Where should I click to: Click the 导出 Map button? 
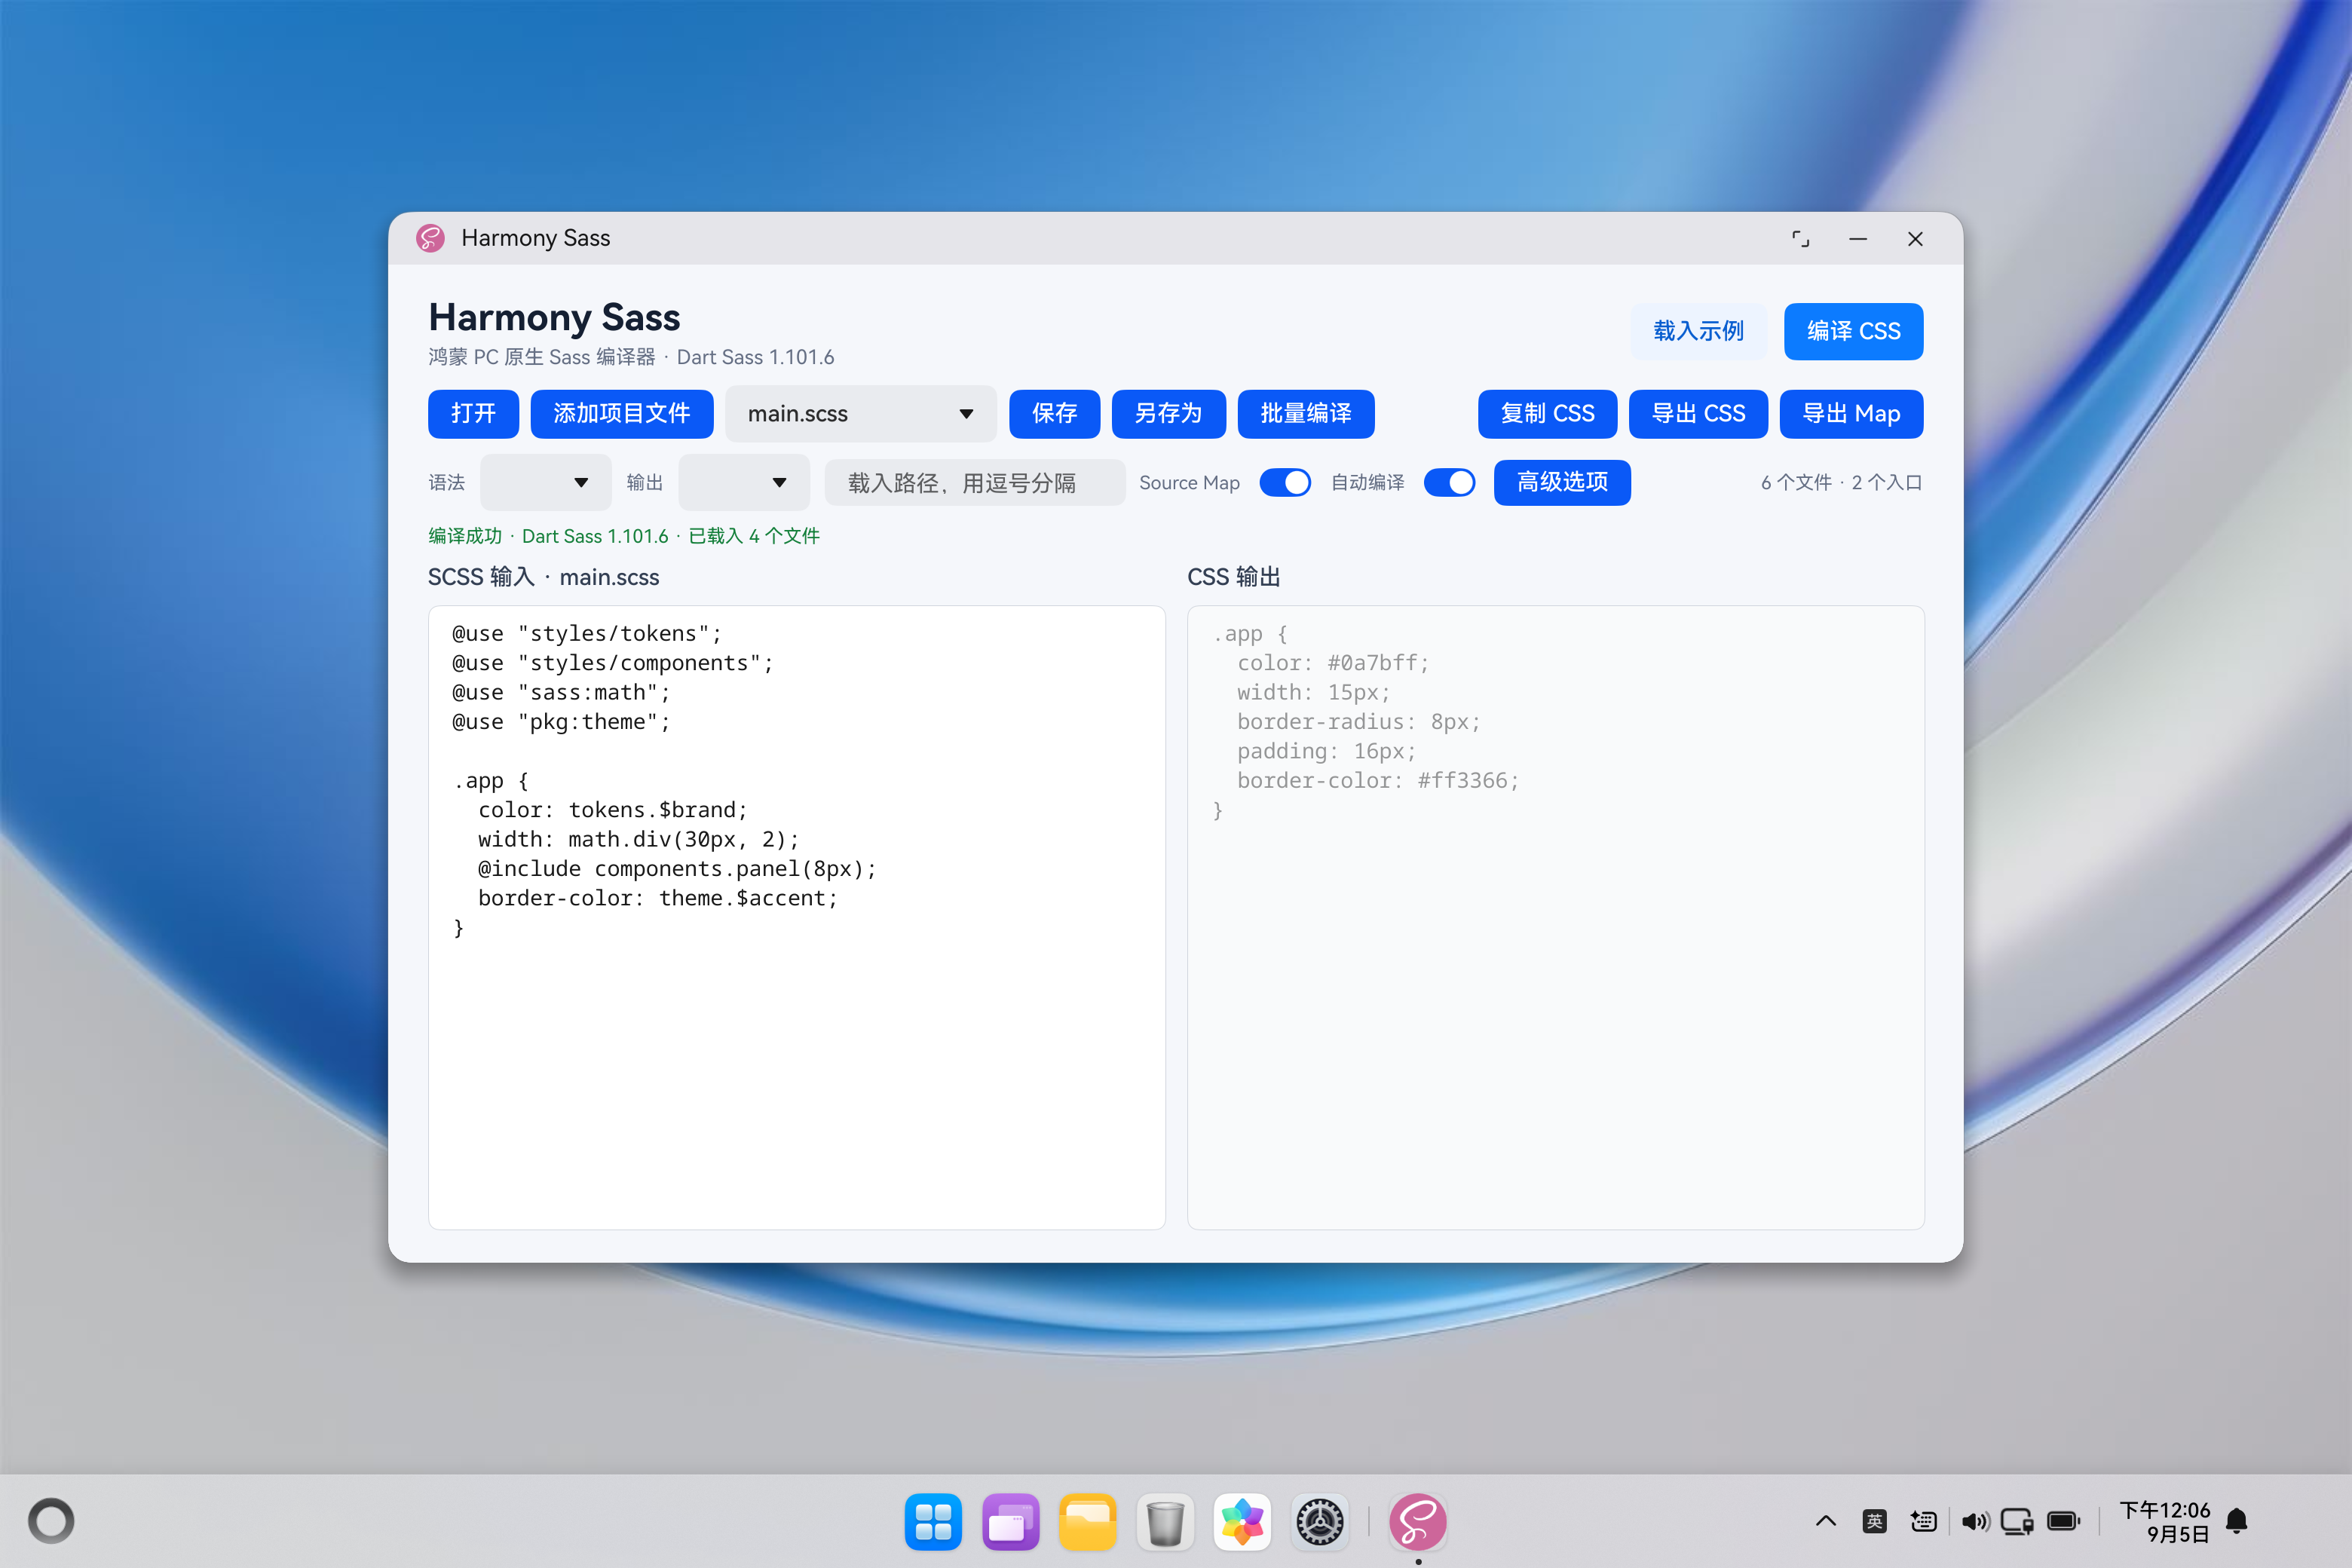pyautogui.click(x=1851, y=414)
